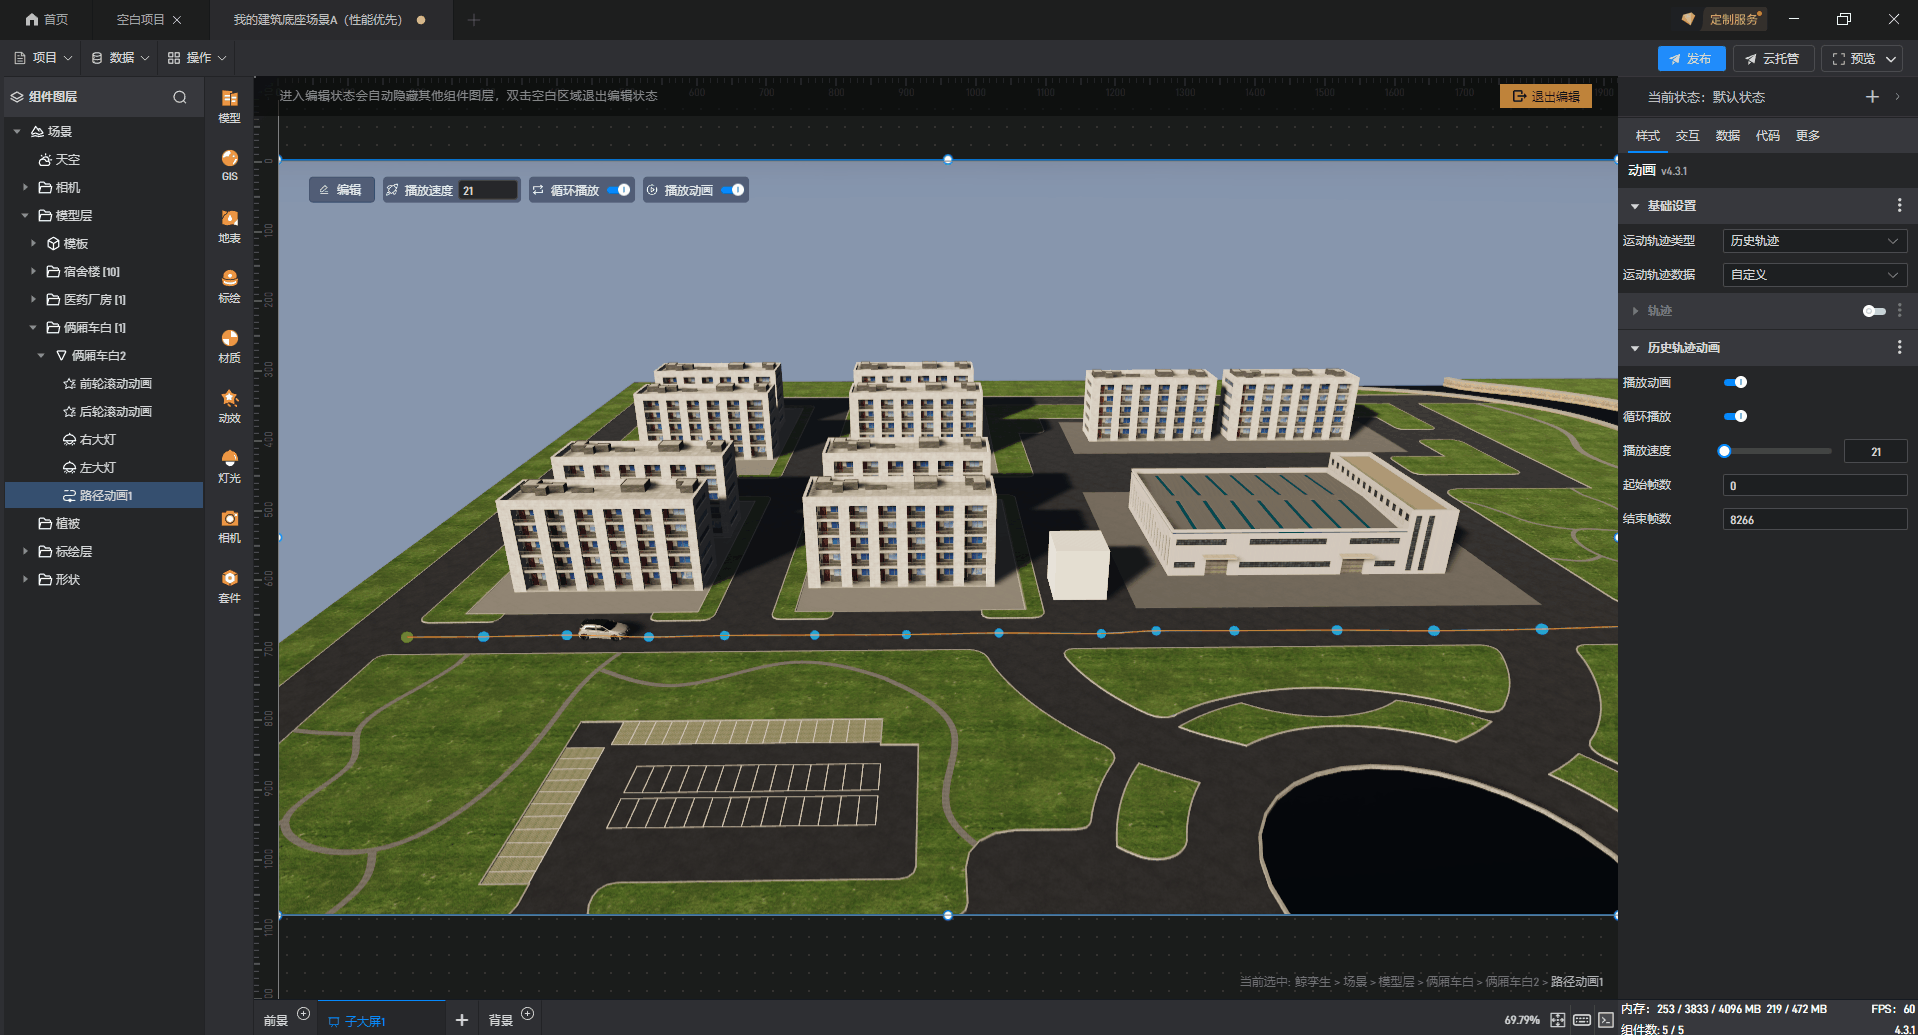Adjust the 播放速度 slider handle
The image size is (1918, 1035).
click(1724, 451)
